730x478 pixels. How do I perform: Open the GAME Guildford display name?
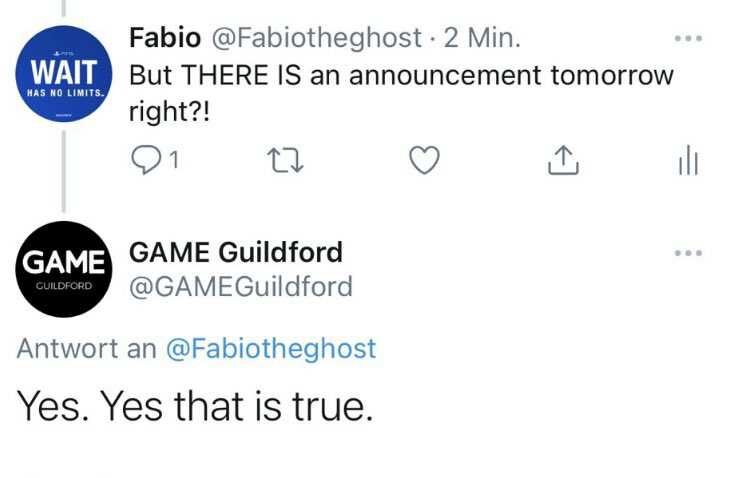pos(236,251)
